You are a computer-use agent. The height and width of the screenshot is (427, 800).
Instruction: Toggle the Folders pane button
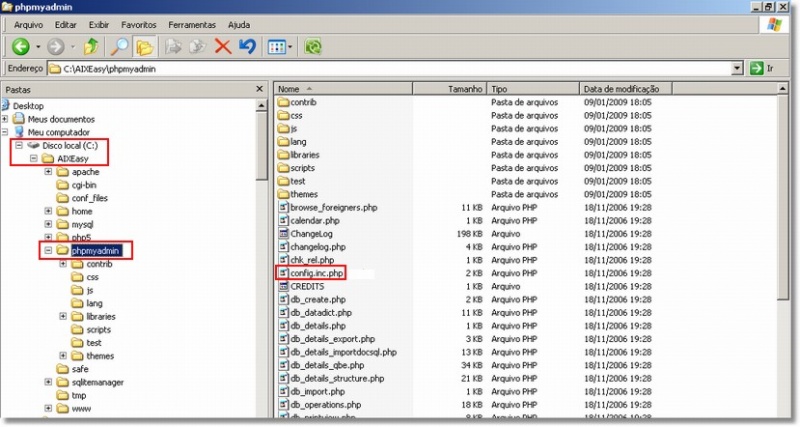pos(145,46)
